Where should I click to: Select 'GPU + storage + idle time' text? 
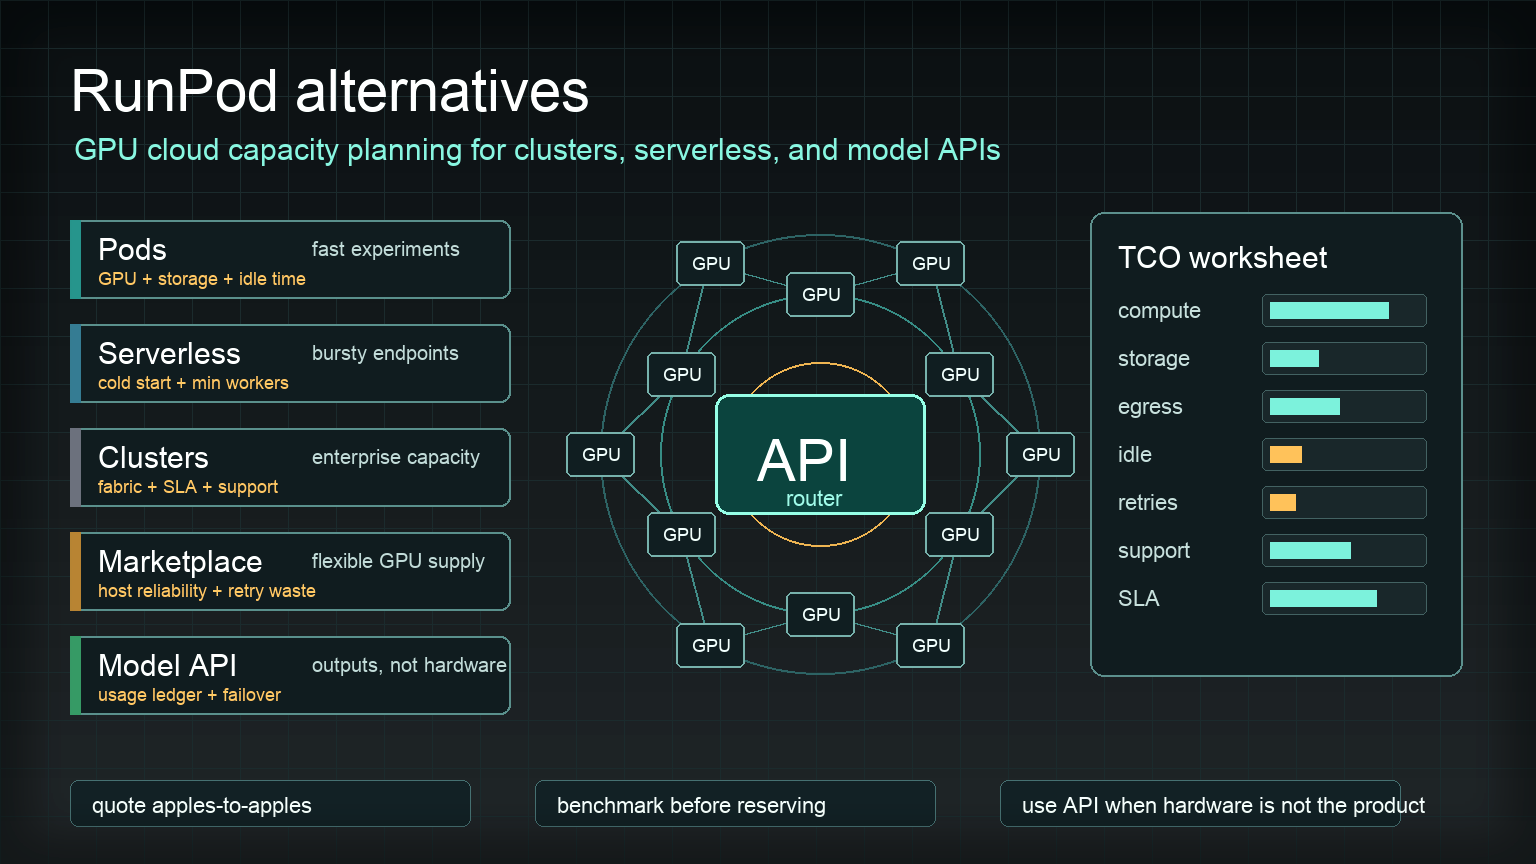202,279
